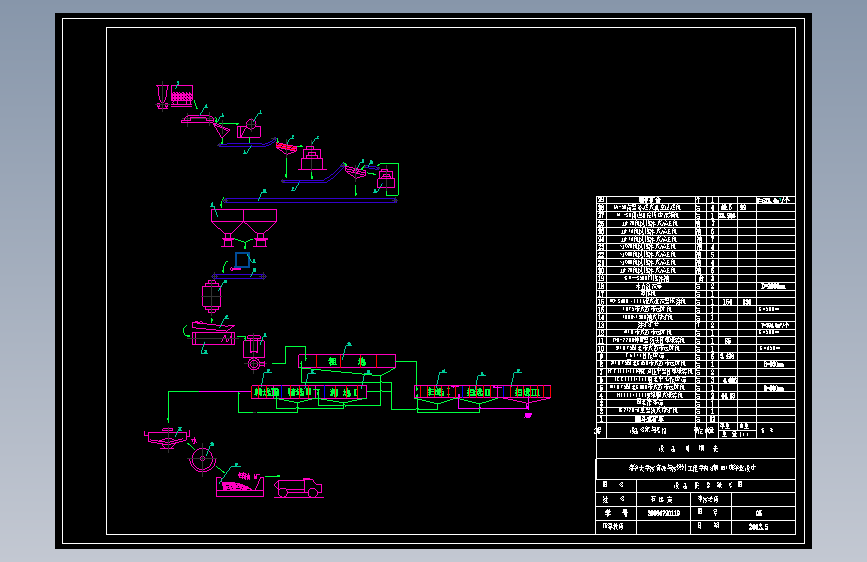Select the thickener tank at the lower left
The height and width of the screenshot is (562, 867).
pyautogui.click(x=166, y=437)
